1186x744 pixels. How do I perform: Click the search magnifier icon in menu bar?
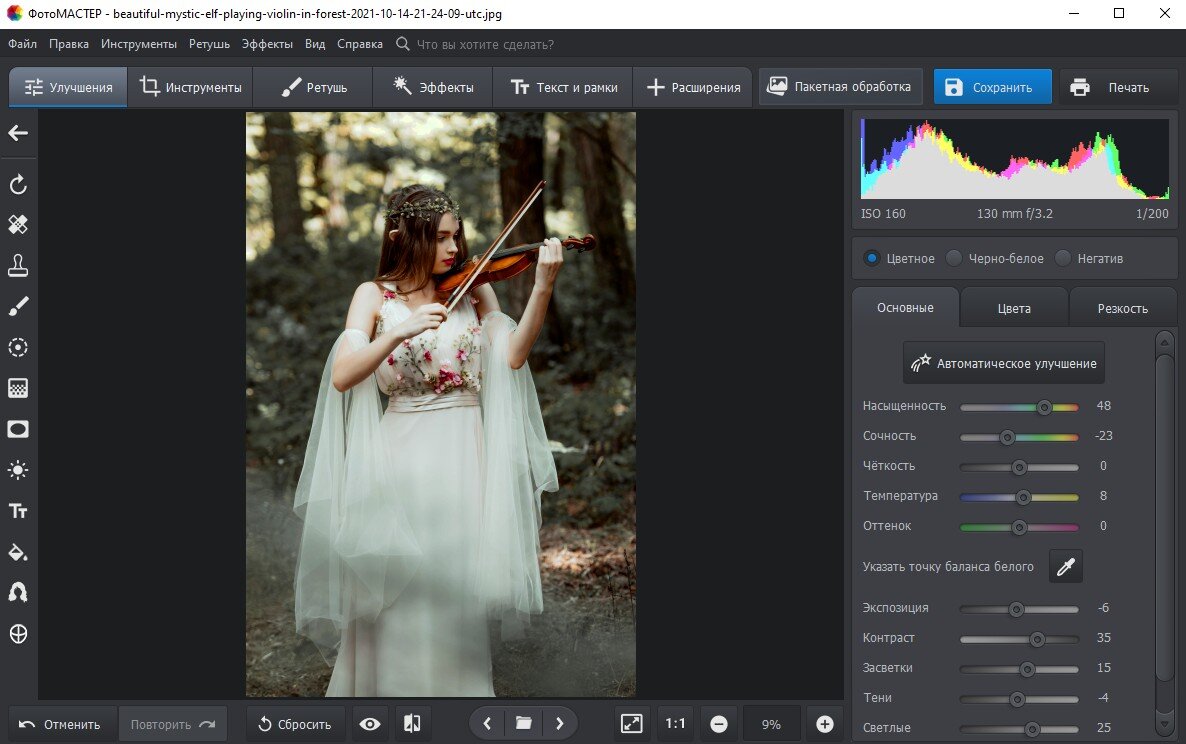(403, 44)
